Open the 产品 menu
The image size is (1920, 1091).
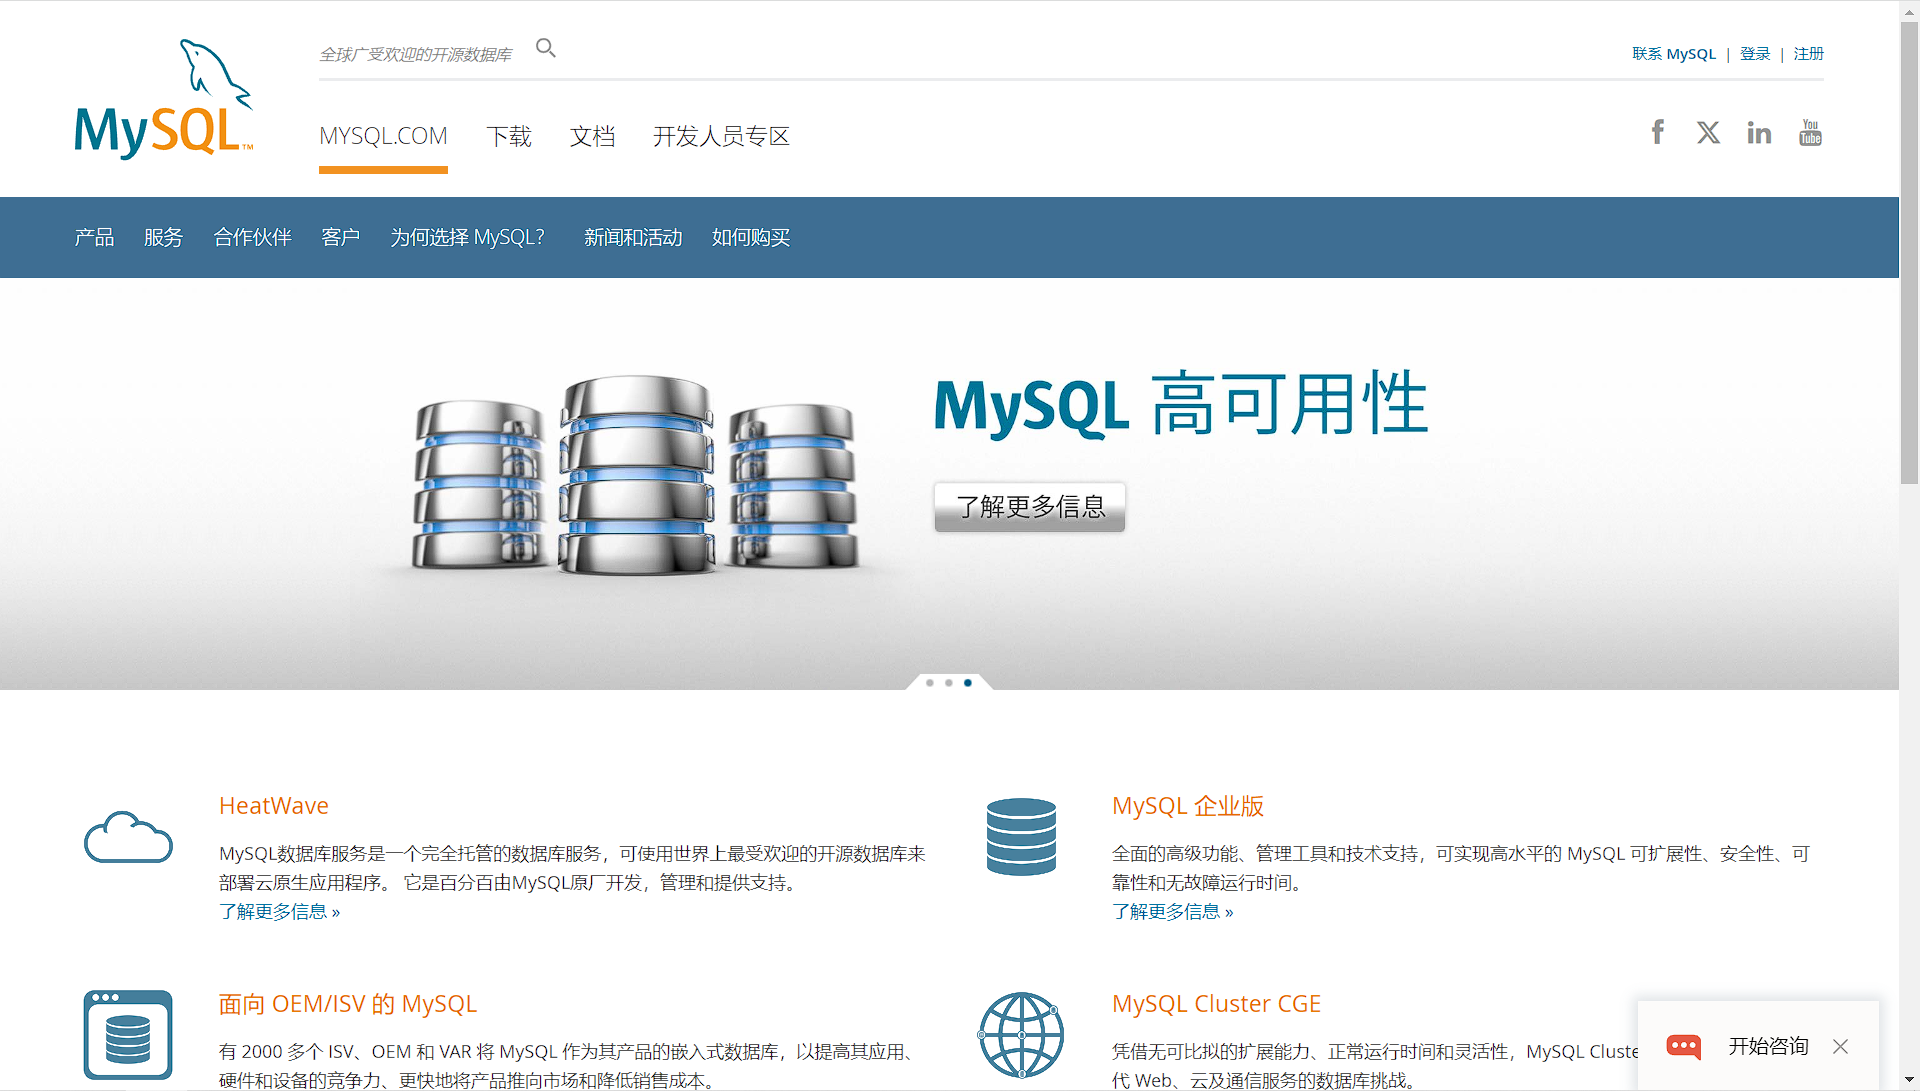pyautogui.click(x=94, y=237)
